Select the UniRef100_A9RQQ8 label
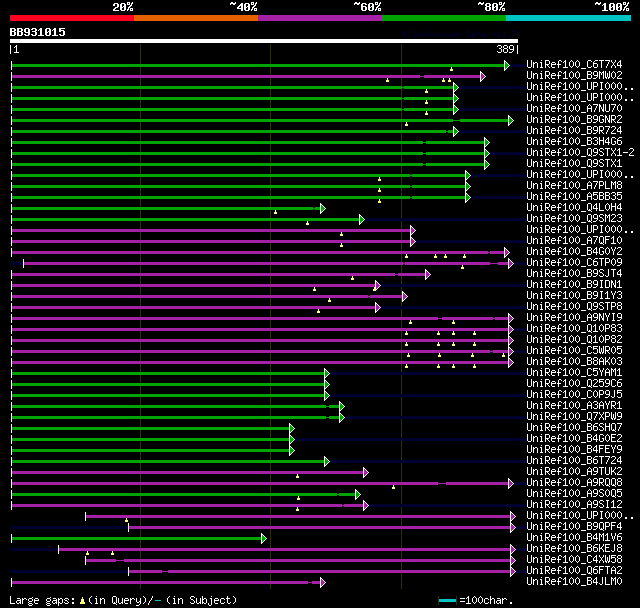Screen dimensions: 640x608 574,483
